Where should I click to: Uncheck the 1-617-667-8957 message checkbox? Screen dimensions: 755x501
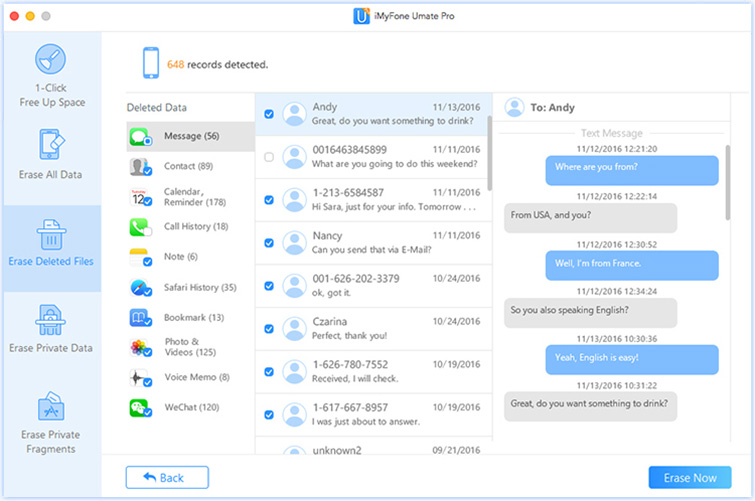tap(269, 415)
